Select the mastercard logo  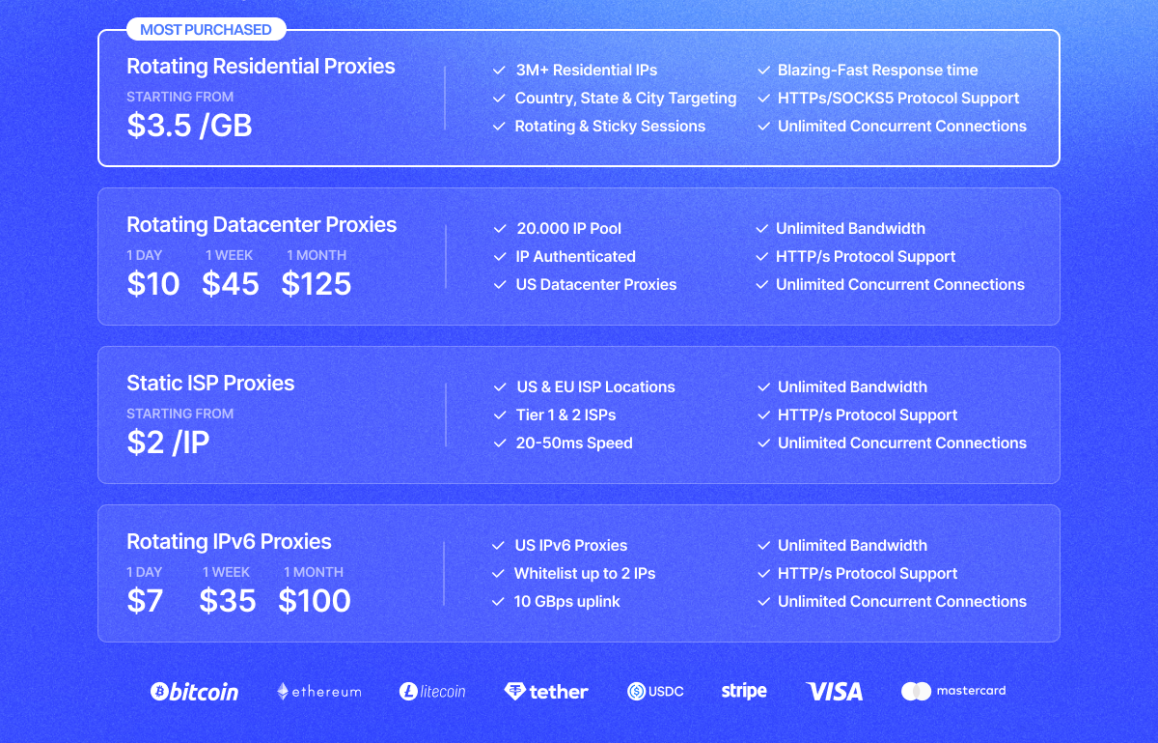(x=953, y=691)
